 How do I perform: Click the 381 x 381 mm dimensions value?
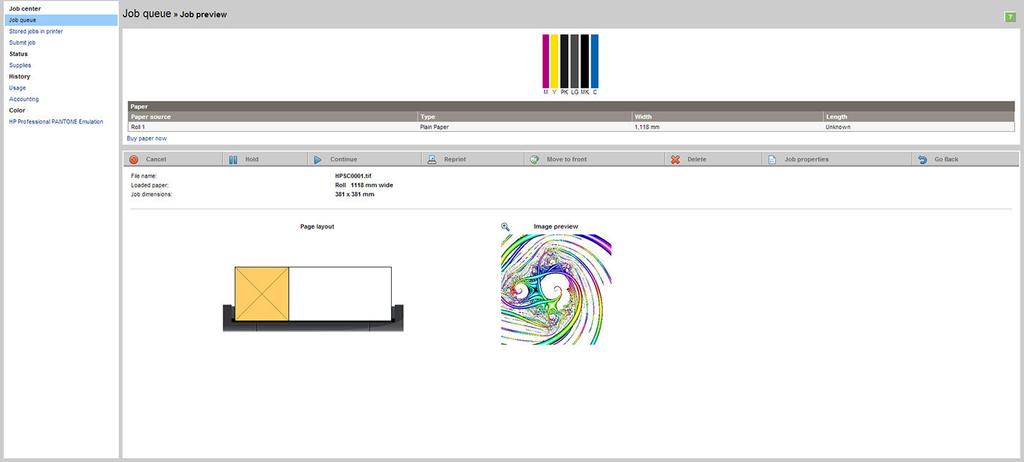click(x=355, y=195)
